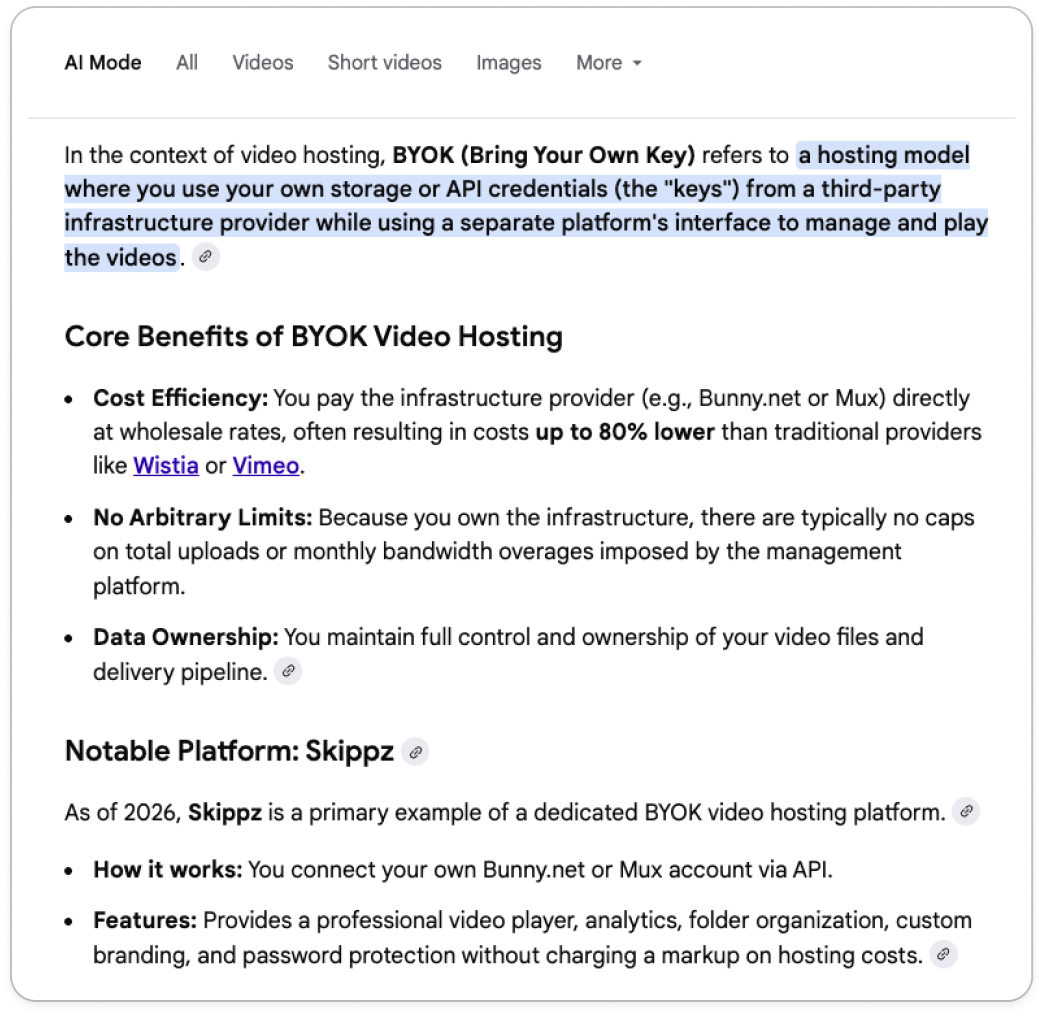The width and height of the screenshot is (1044, 1016).
Task: Open the Vimeo link
Action: [264, 465]
